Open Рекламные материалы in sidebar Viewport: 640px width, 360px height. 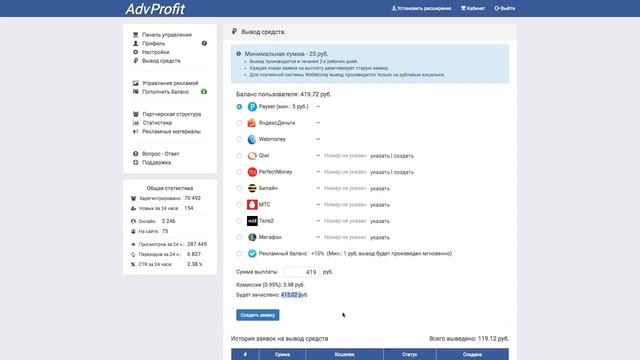[x=171, y=131]
